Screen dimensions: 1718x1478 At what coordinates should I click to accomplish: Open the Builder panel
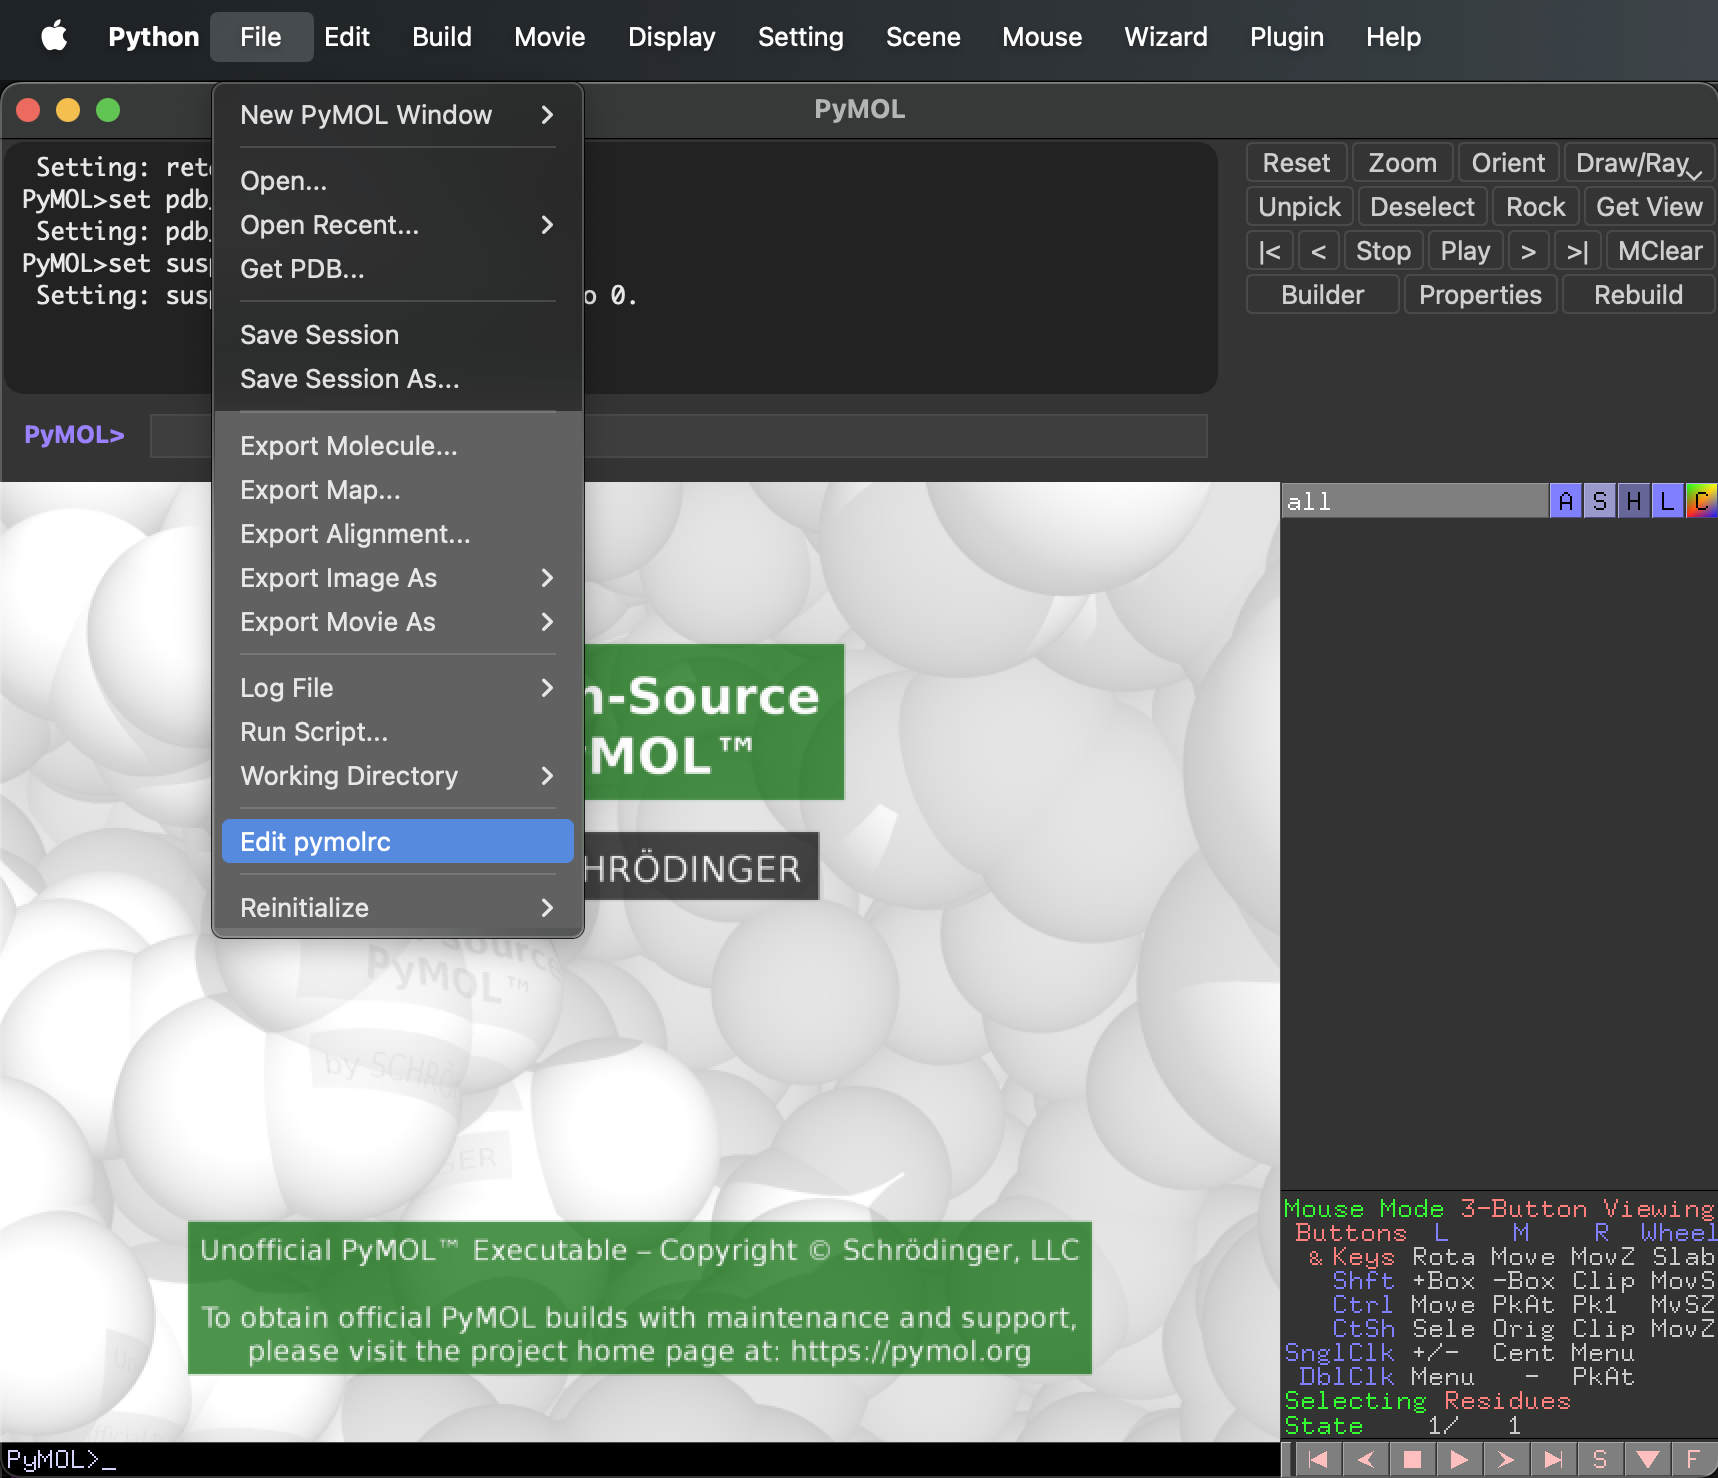click(x=1323, y=295)
